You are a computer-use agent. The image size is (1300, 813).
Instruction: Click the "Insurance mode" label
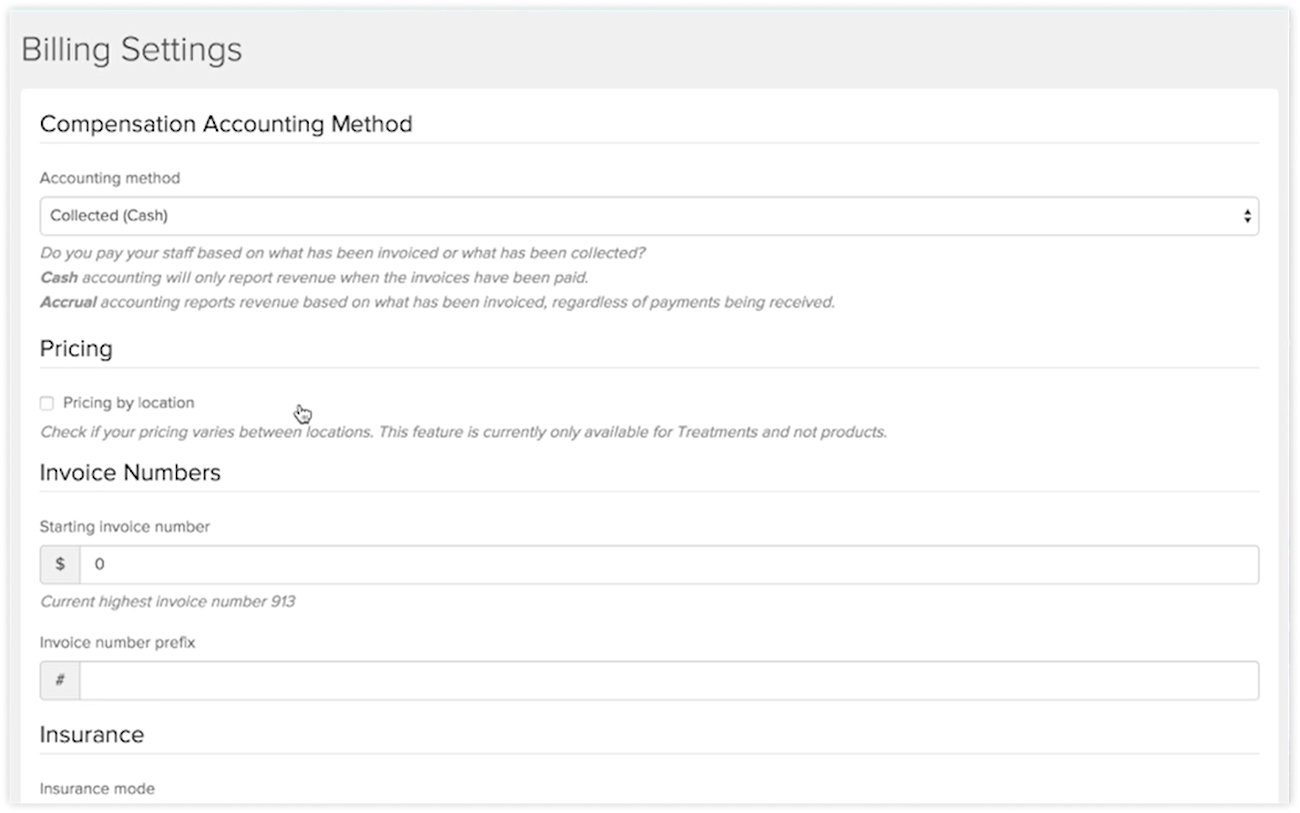coord(97,788)
